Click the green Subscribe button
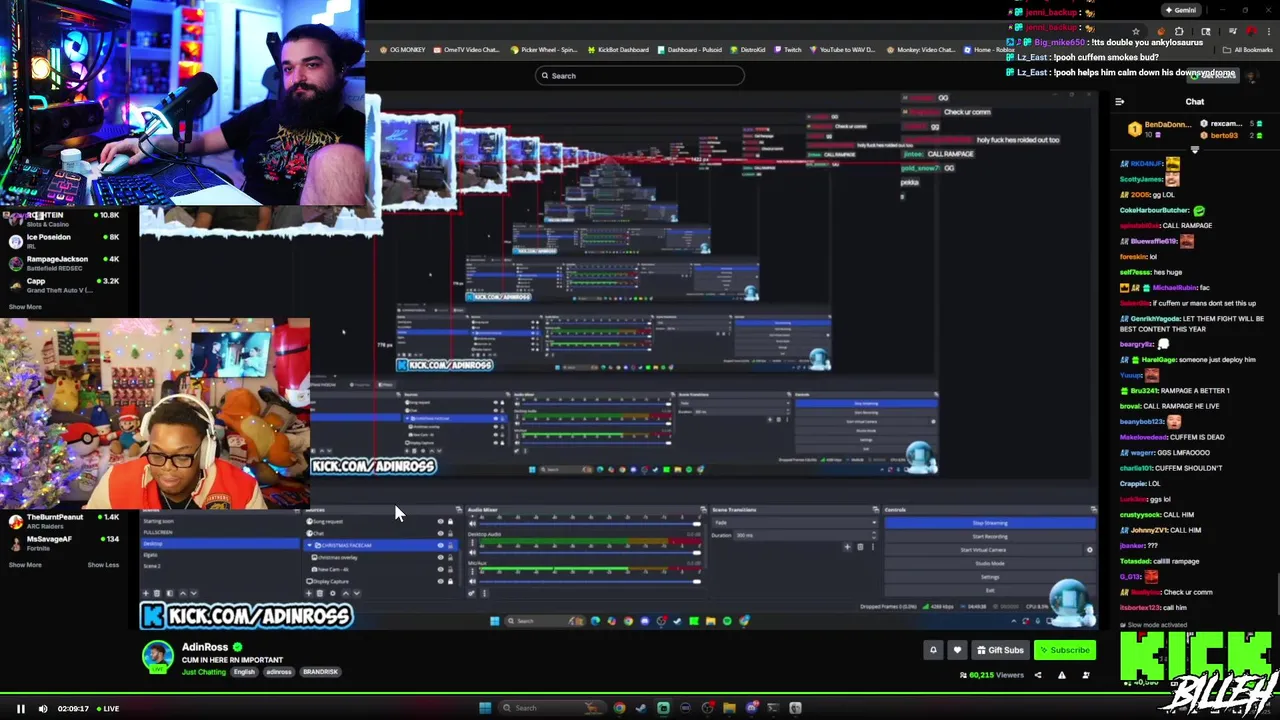 tap(1065, 650)
